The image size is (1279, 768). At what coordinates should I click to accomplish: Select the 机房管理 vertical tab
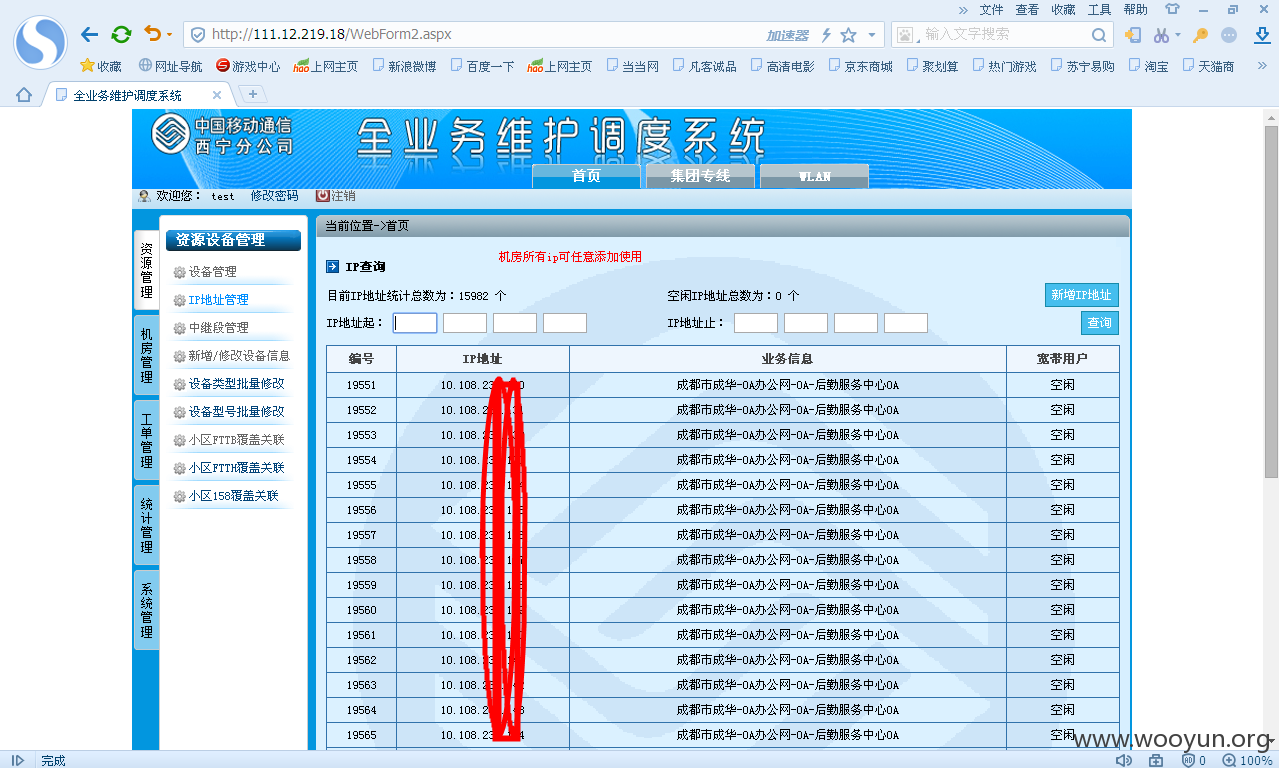(x=146, y=355)
